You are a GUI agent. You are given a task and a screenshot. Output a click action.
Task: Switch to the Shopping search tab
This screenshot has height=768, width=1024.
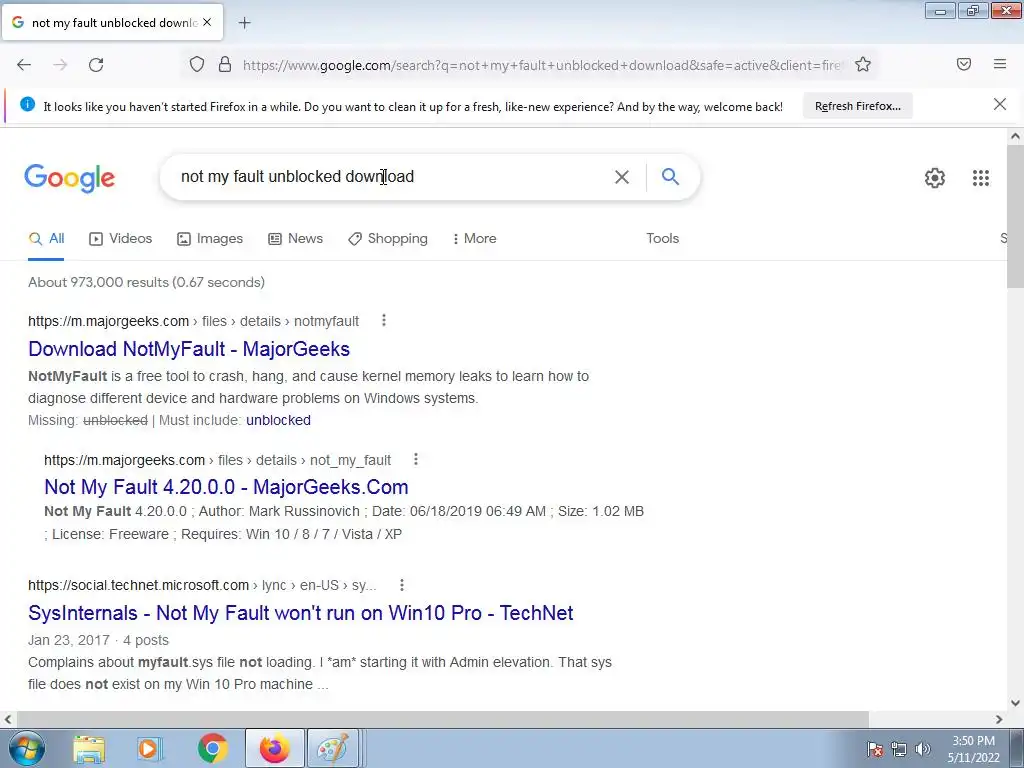click(388, 238)
